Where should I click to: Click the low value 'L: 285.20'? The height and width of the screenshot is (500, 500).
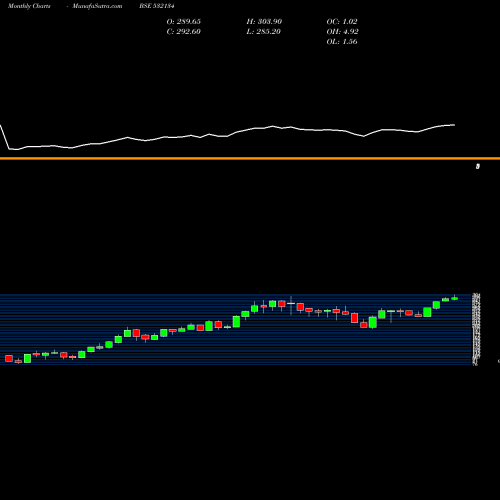point(263,32)
